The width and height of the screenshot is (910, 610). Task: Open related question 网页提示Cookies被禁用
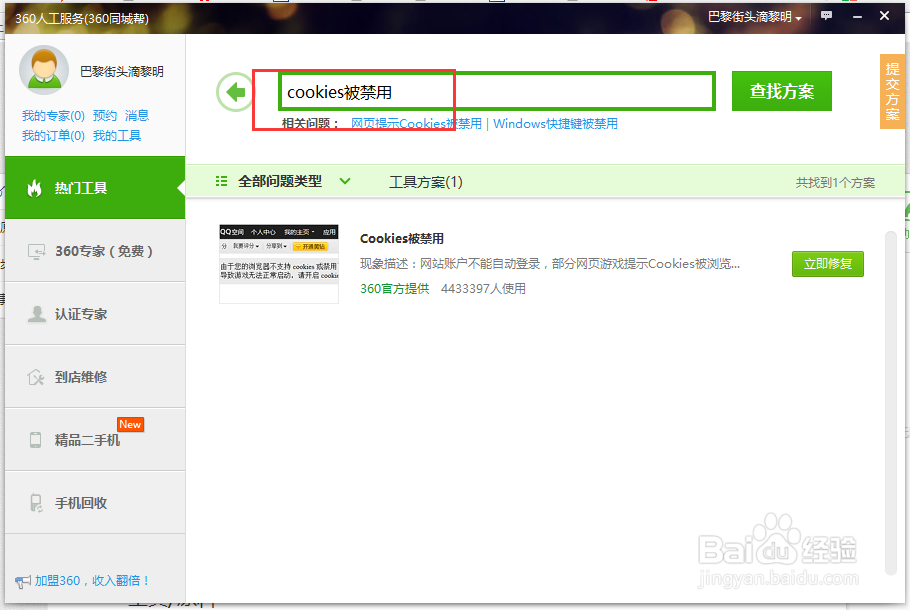coord(416,124)
